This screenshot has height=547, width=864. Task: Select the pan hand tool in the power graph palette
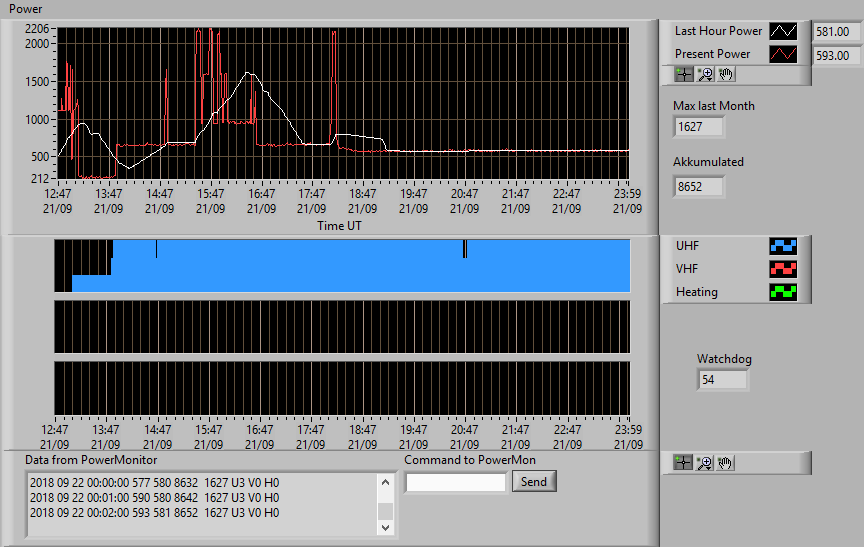coord(726,74)
